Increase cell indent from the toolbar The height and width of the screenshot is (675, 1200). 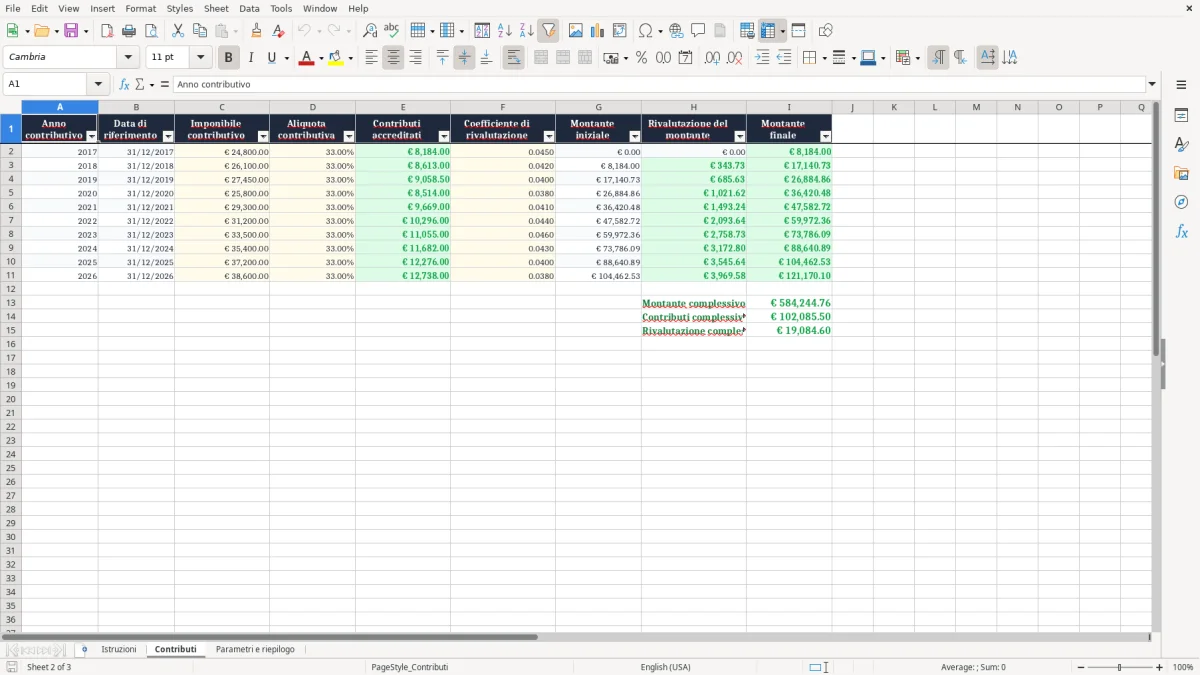(762, 58)
